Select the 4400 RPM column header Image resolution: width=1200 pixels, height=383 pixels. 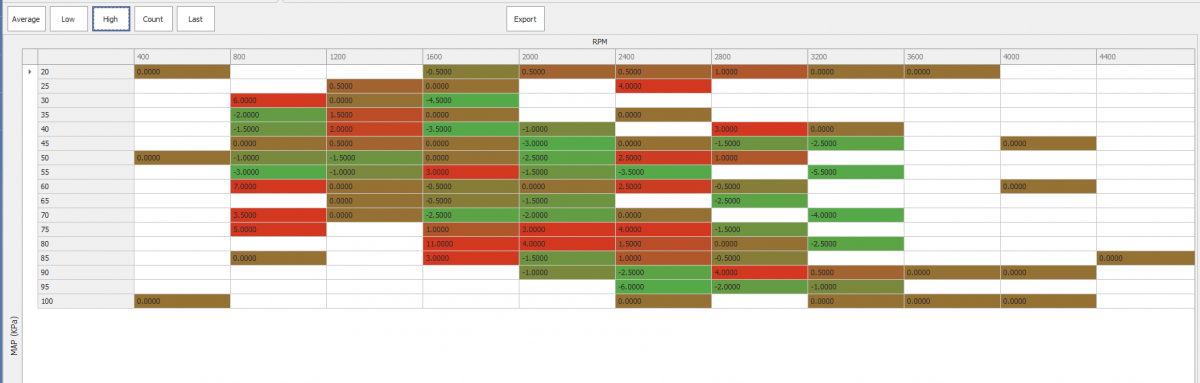pos(1147,57)
